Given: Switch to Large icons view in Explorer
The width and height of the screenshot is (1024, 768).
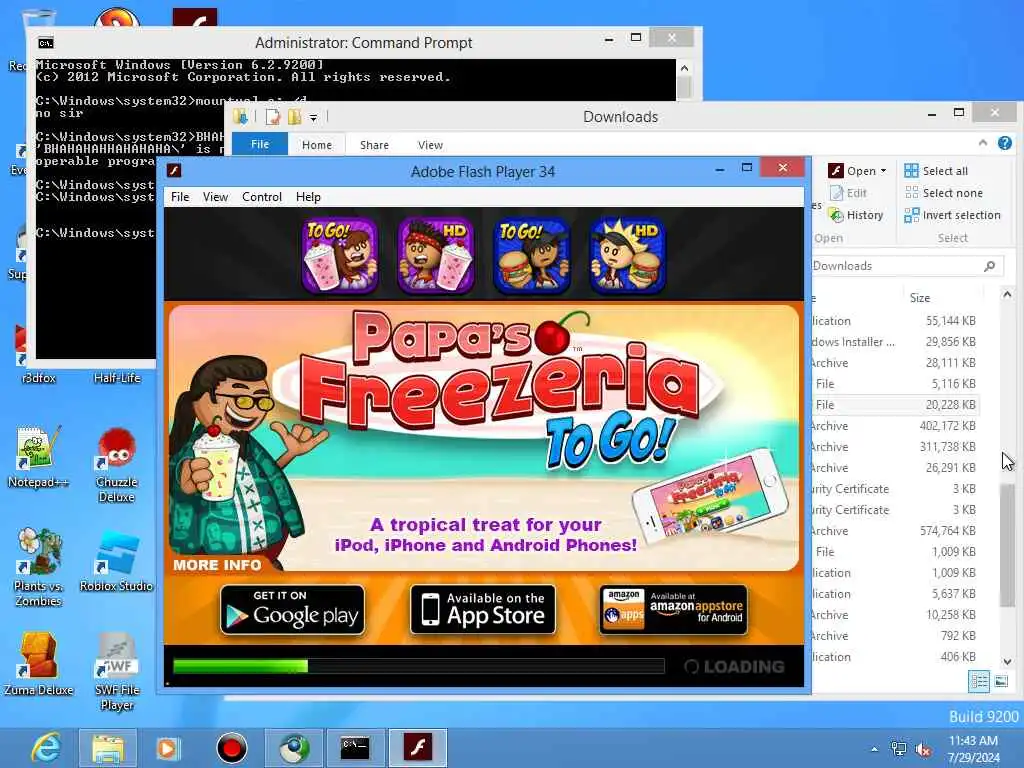Looking at the screenshot, I should pyautogui.click(x=1001, y=682).
